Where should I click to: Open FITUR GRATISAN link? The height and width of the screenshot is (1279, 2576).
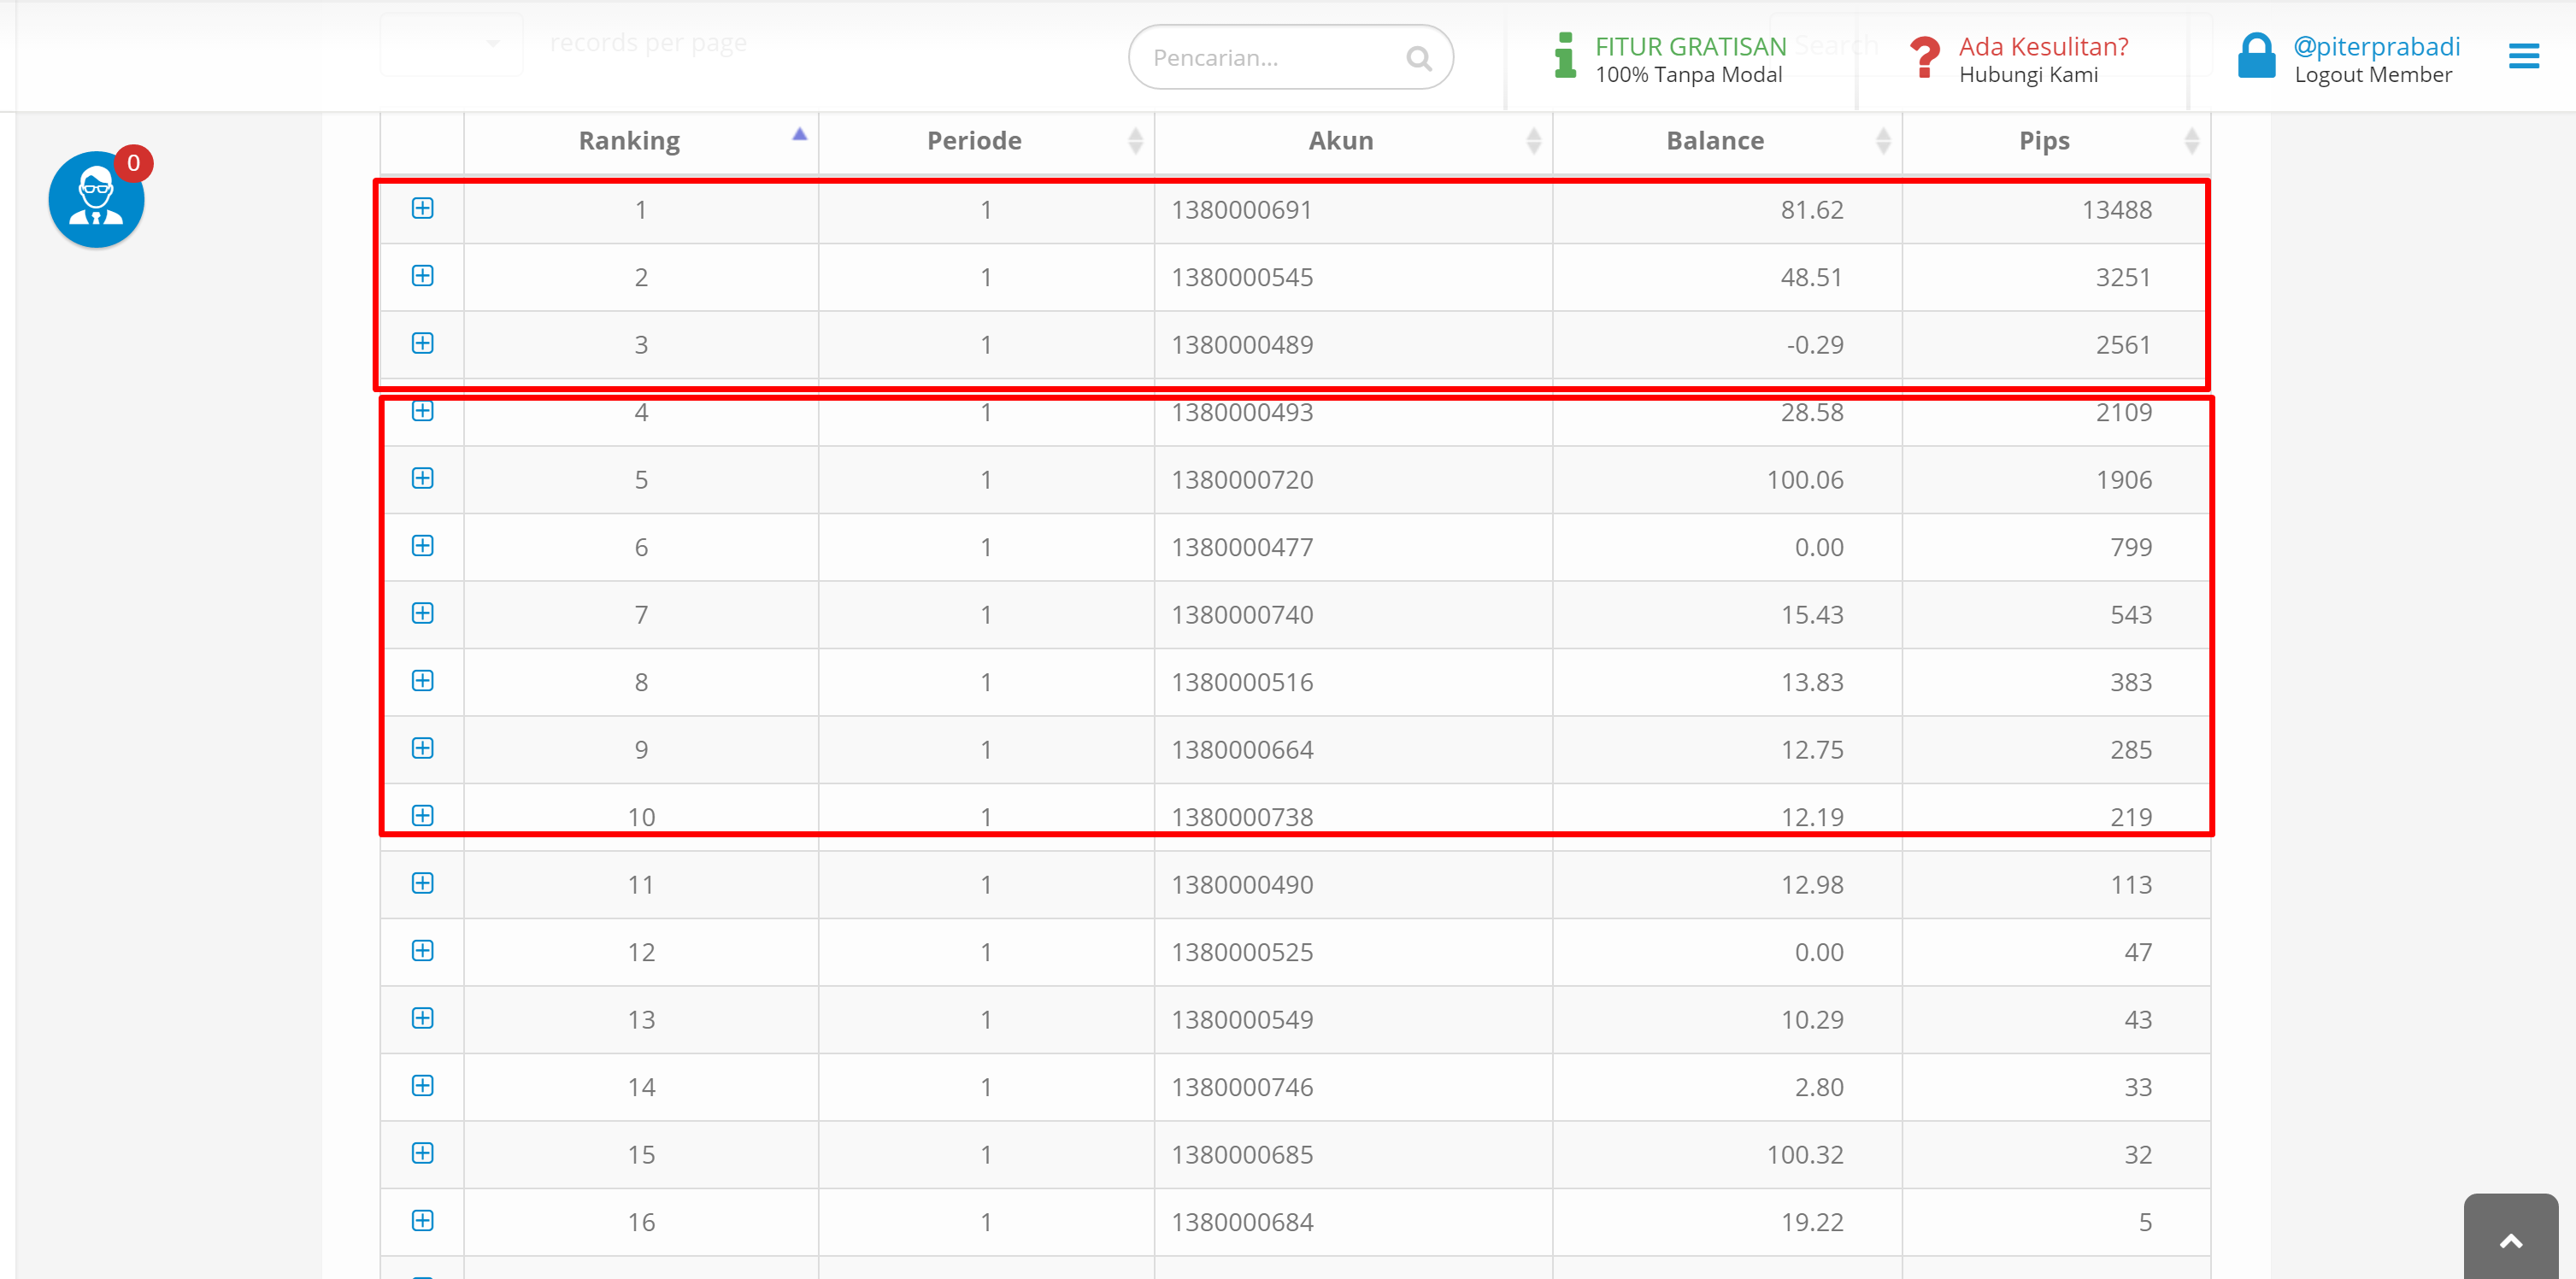click(x=1690, y=46)
